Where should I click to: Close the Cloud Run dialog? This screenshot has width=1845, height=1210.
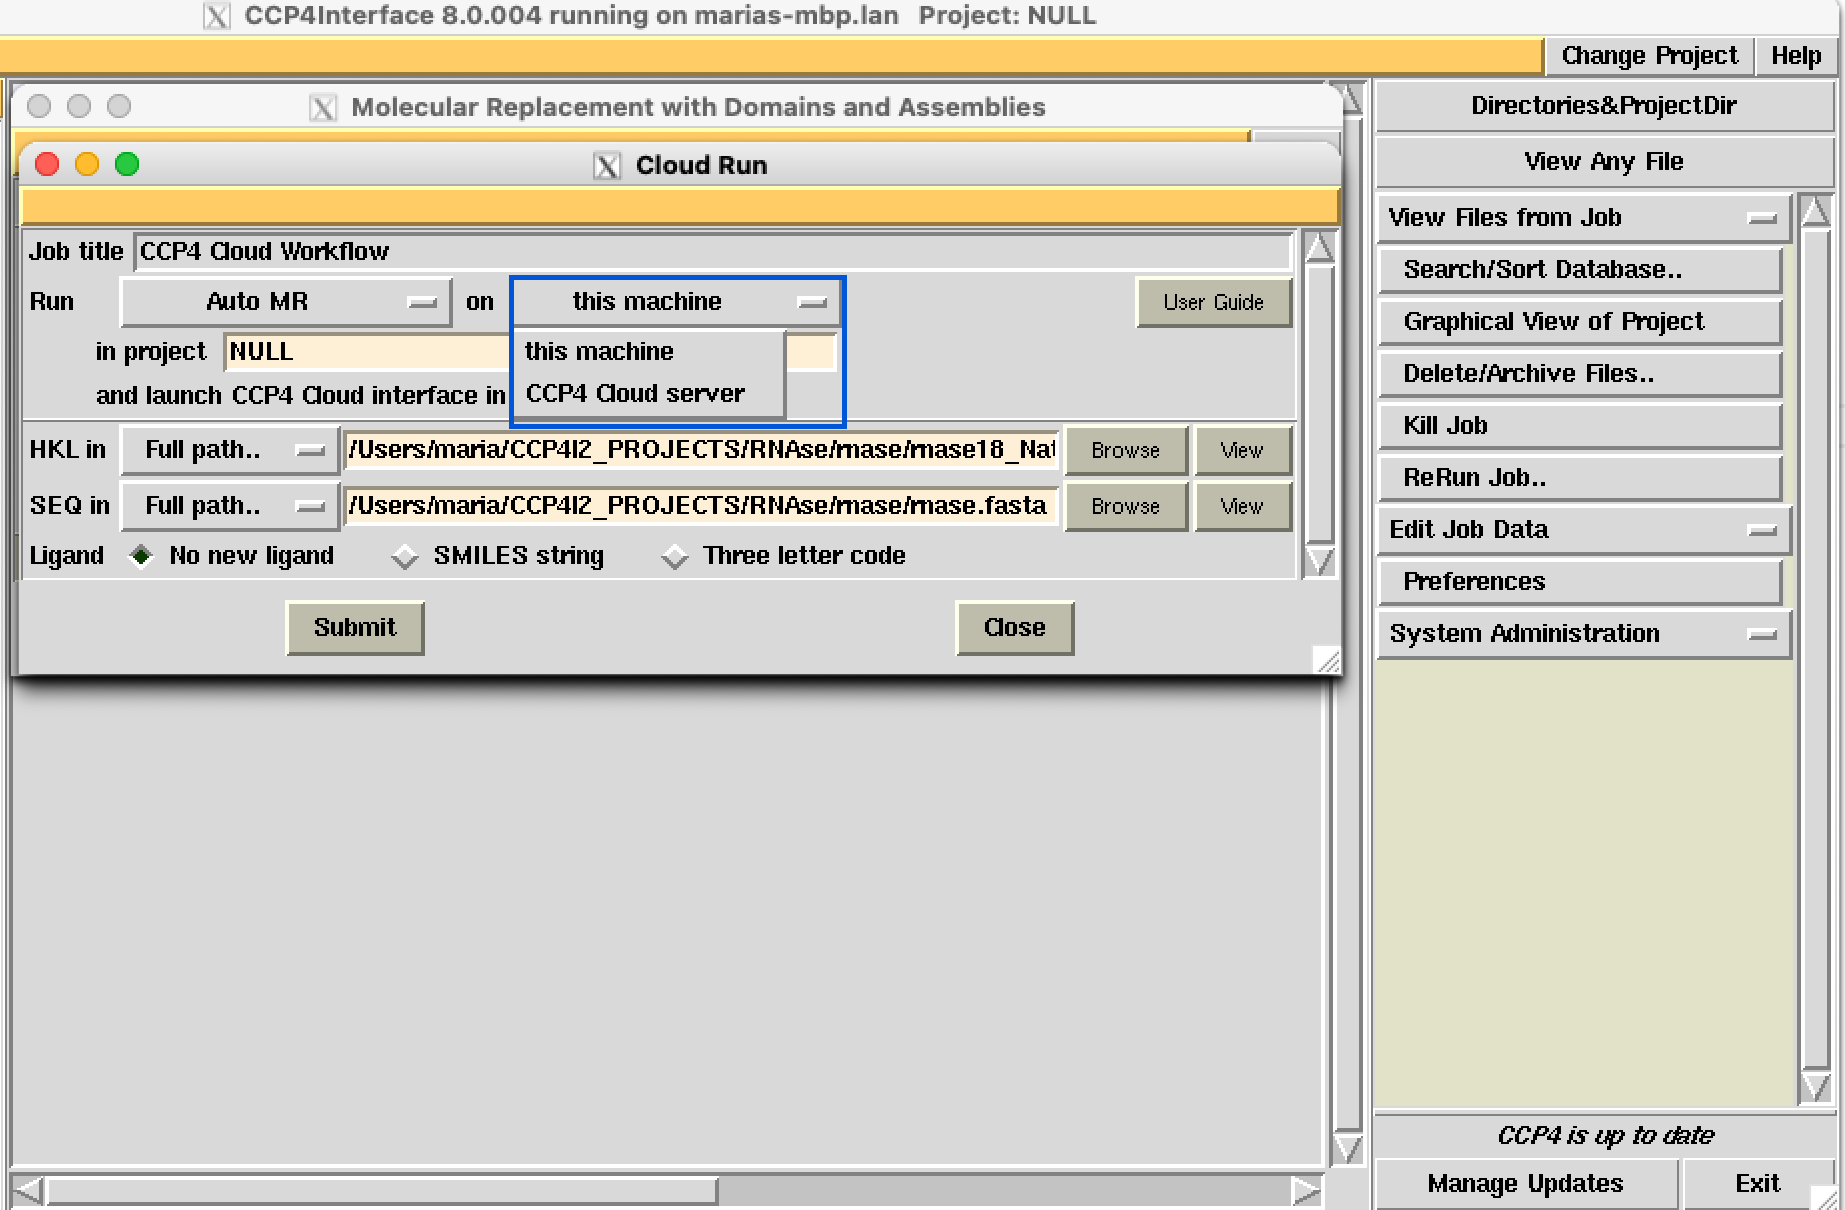(1014, 627)
